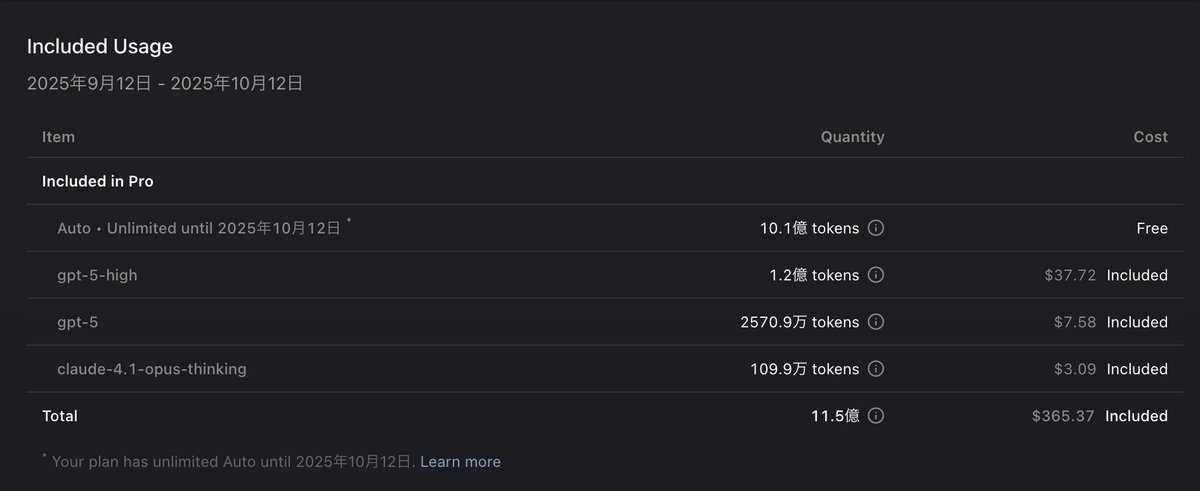Click the Quantity column header
The height and width of the screenshot is (491, 1200).
click(852, 137)
